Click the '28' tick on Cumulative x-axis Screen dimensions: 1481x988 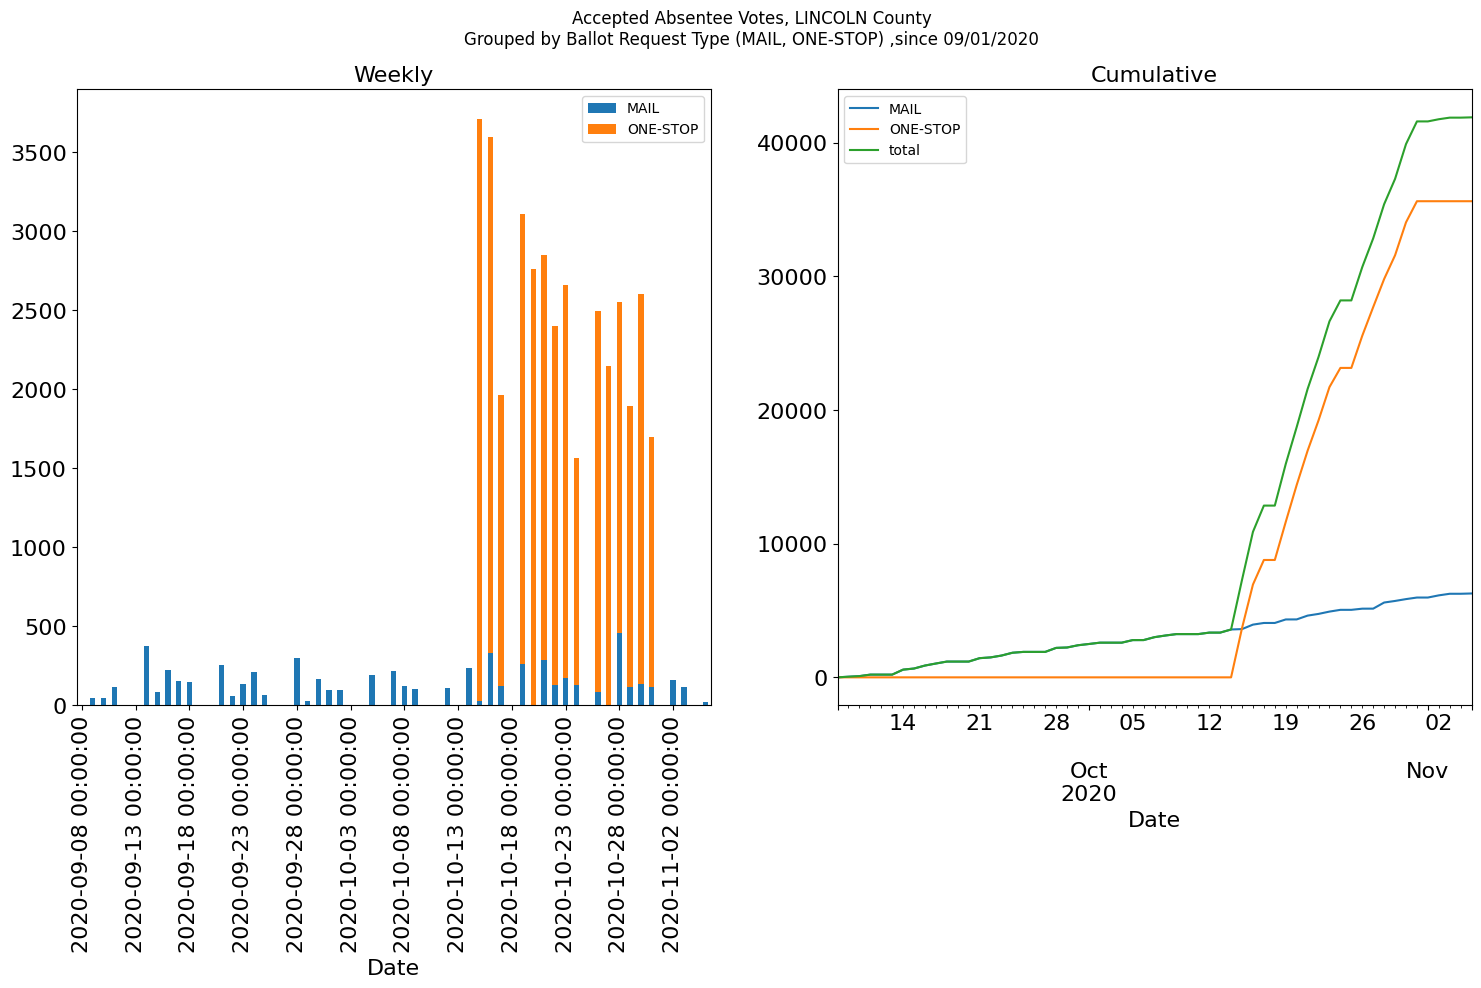click(1056, 724)
